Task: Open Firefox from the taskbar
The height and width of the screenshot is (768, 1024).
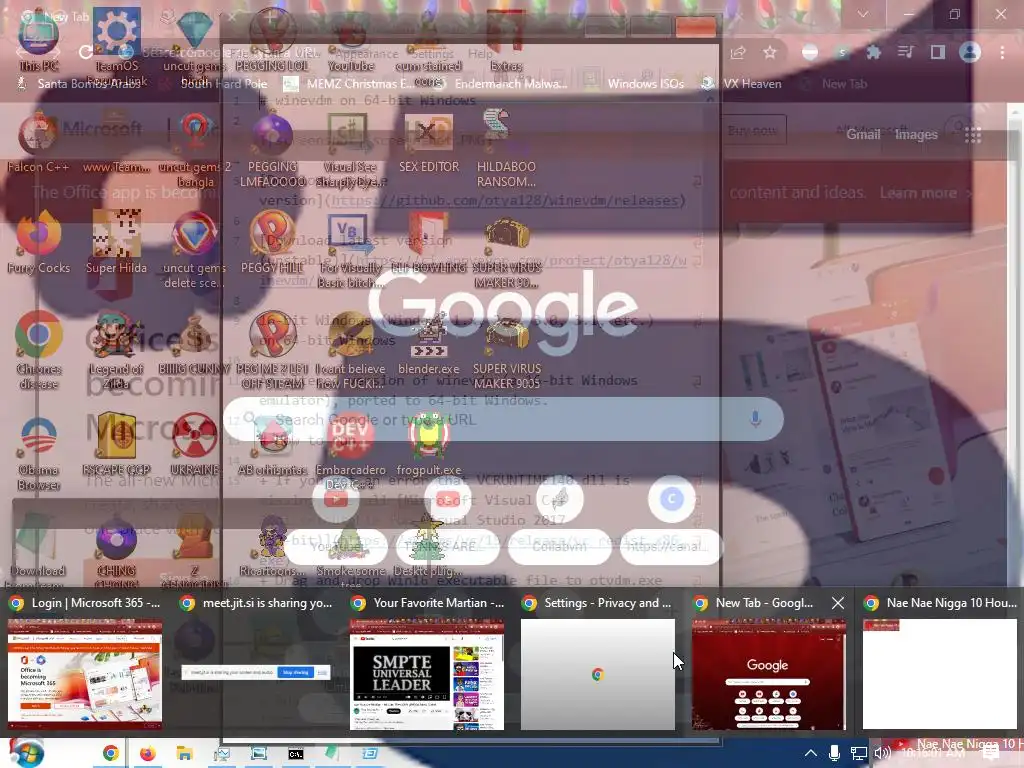Action: pos(148,753)
